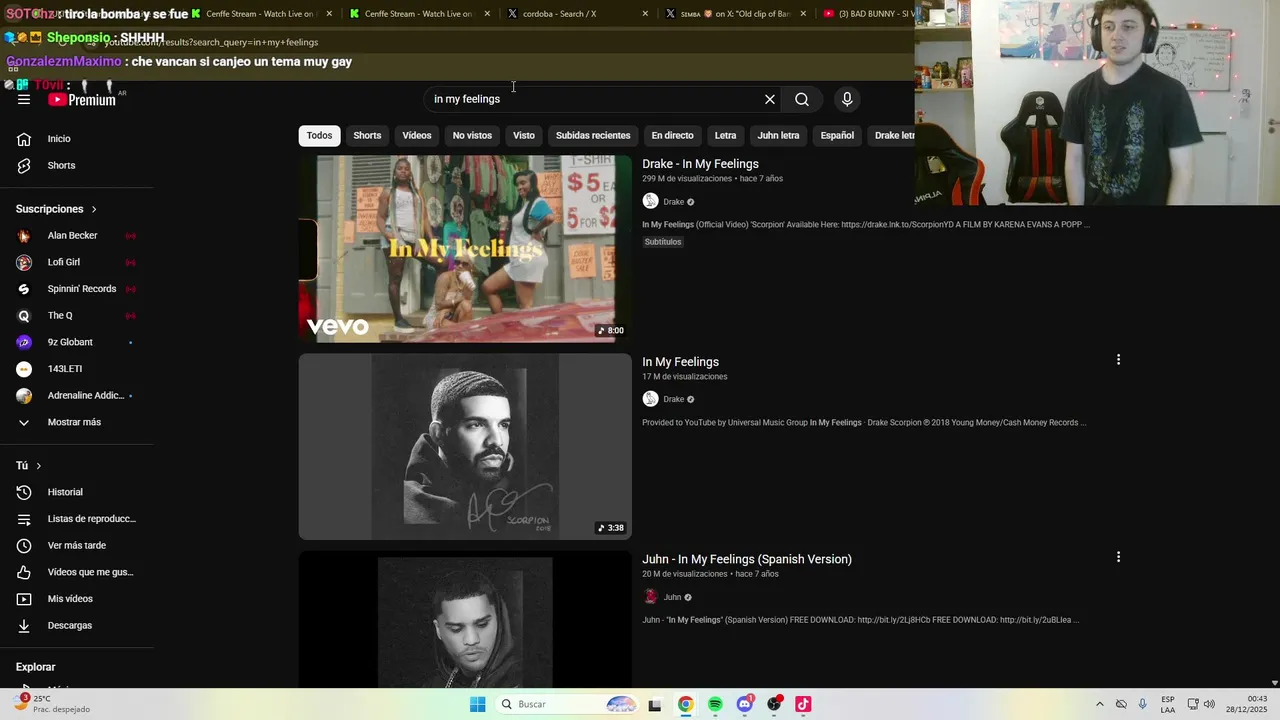Play the Juhn Spanish Version thumbnail
The height and width of the screenshot is (720, 1280).
coord(465,620)
